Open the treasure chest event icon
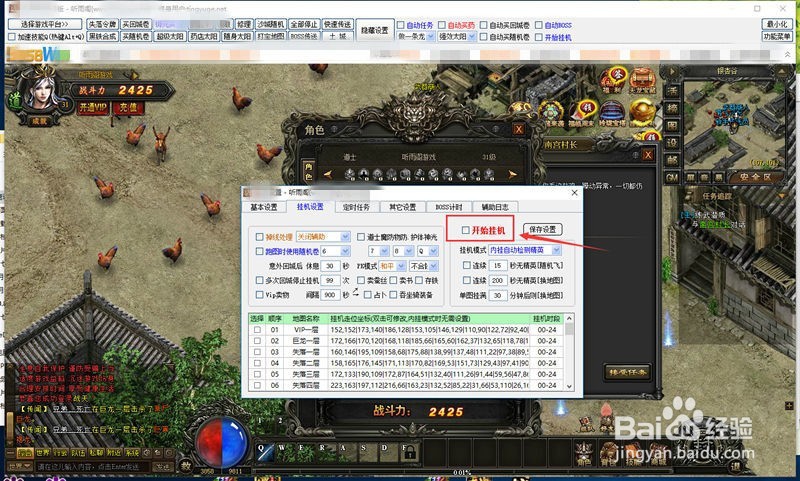 642,80
